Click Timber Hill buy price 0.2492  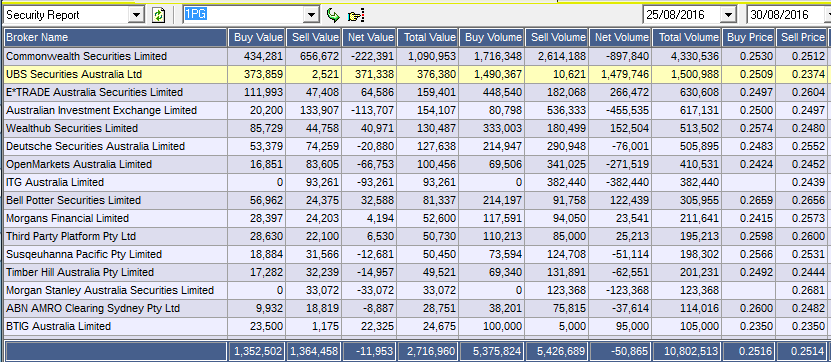(x=755, y=272)
